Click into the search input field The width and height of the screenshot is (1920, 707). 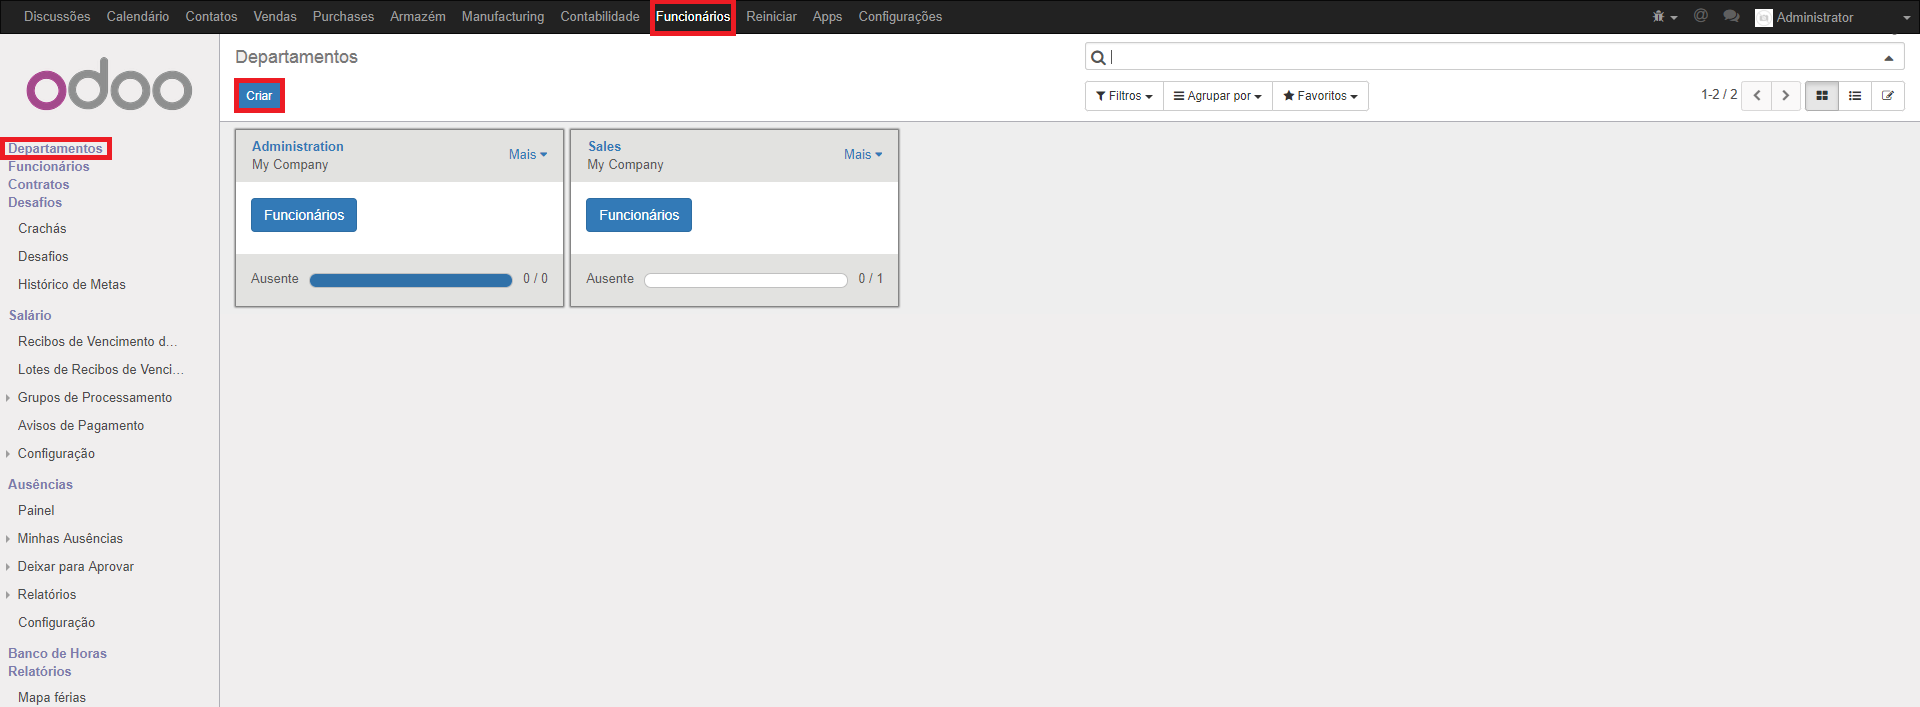[1490, 58]
